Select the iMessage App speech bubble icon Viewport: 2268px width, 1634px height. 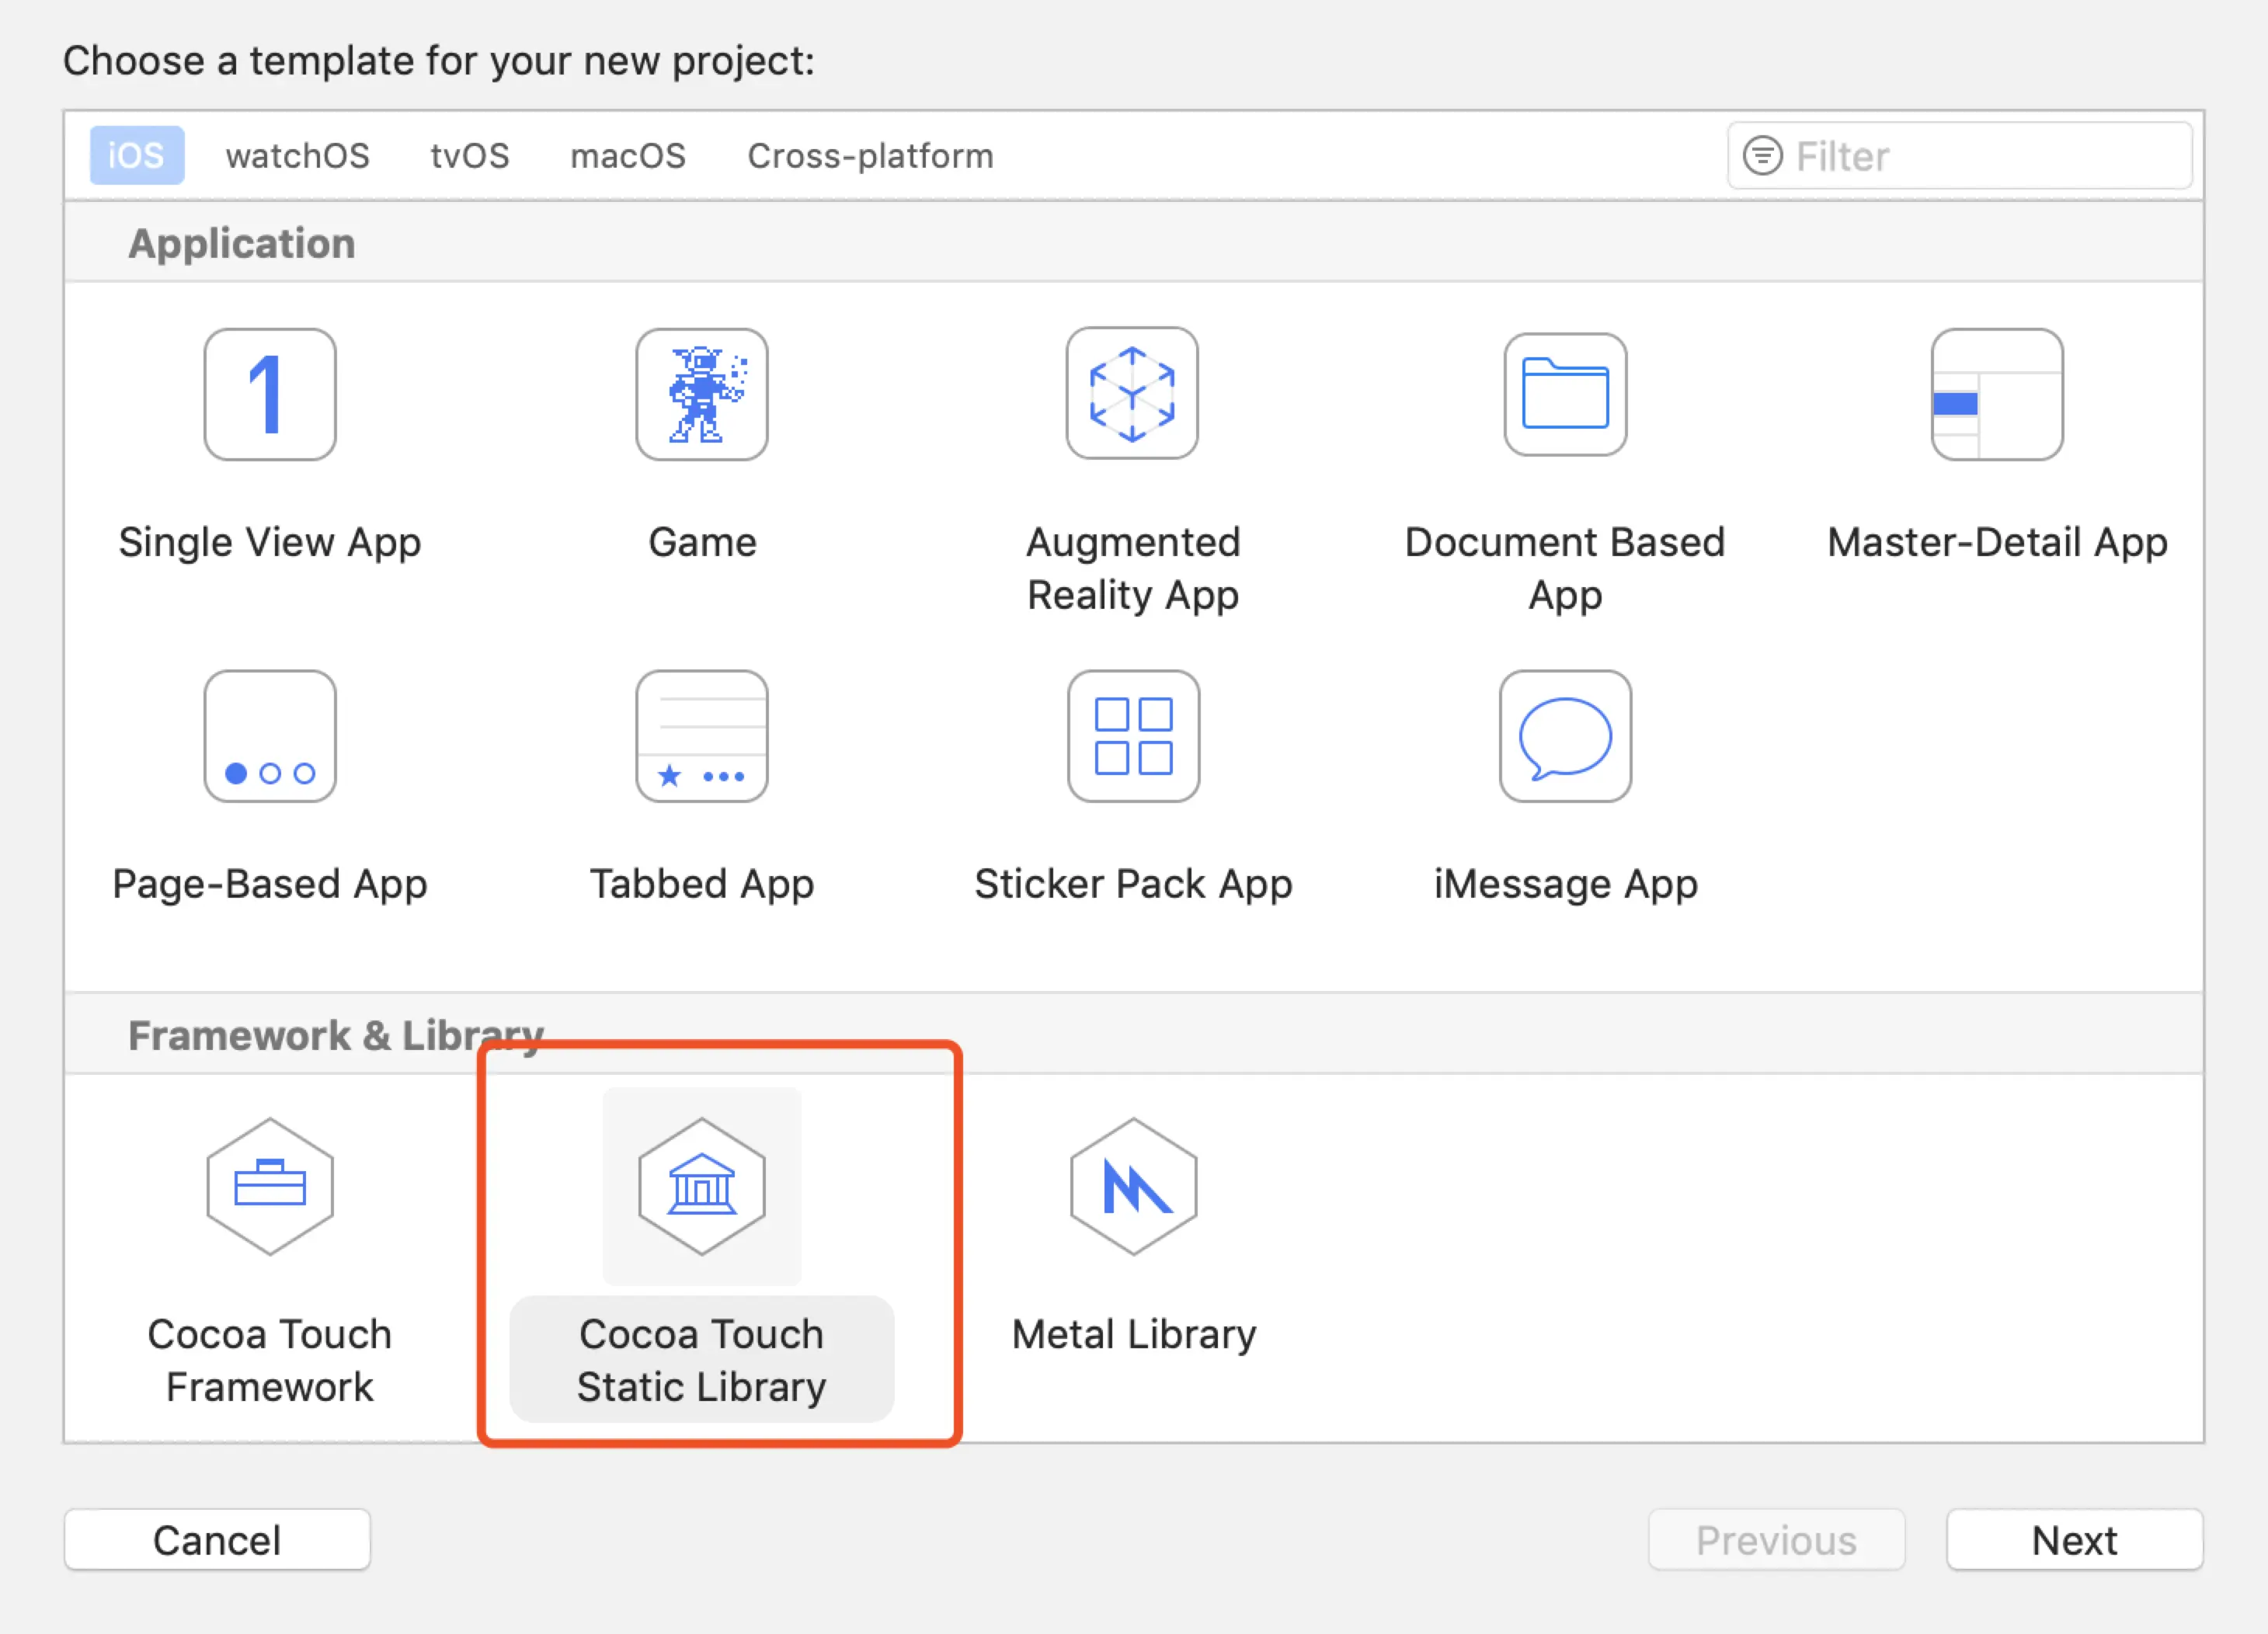tap(1565, 736)
